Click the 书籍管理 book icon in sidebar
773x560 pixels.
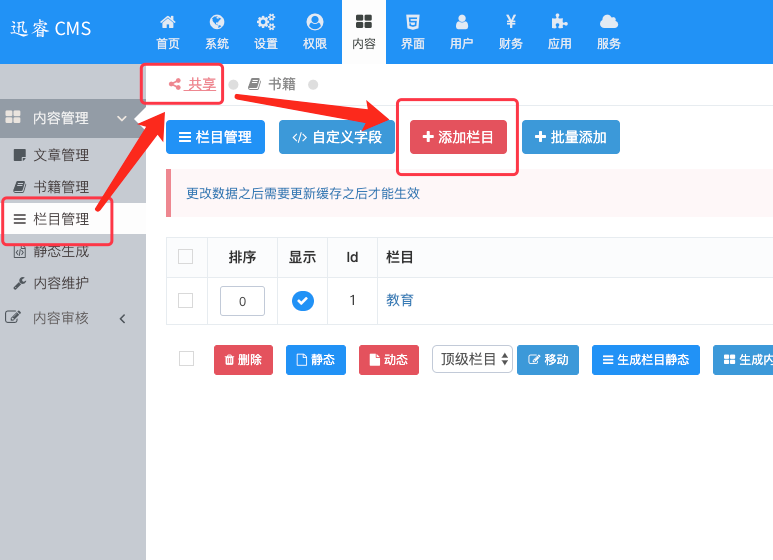tap(20, 187)
